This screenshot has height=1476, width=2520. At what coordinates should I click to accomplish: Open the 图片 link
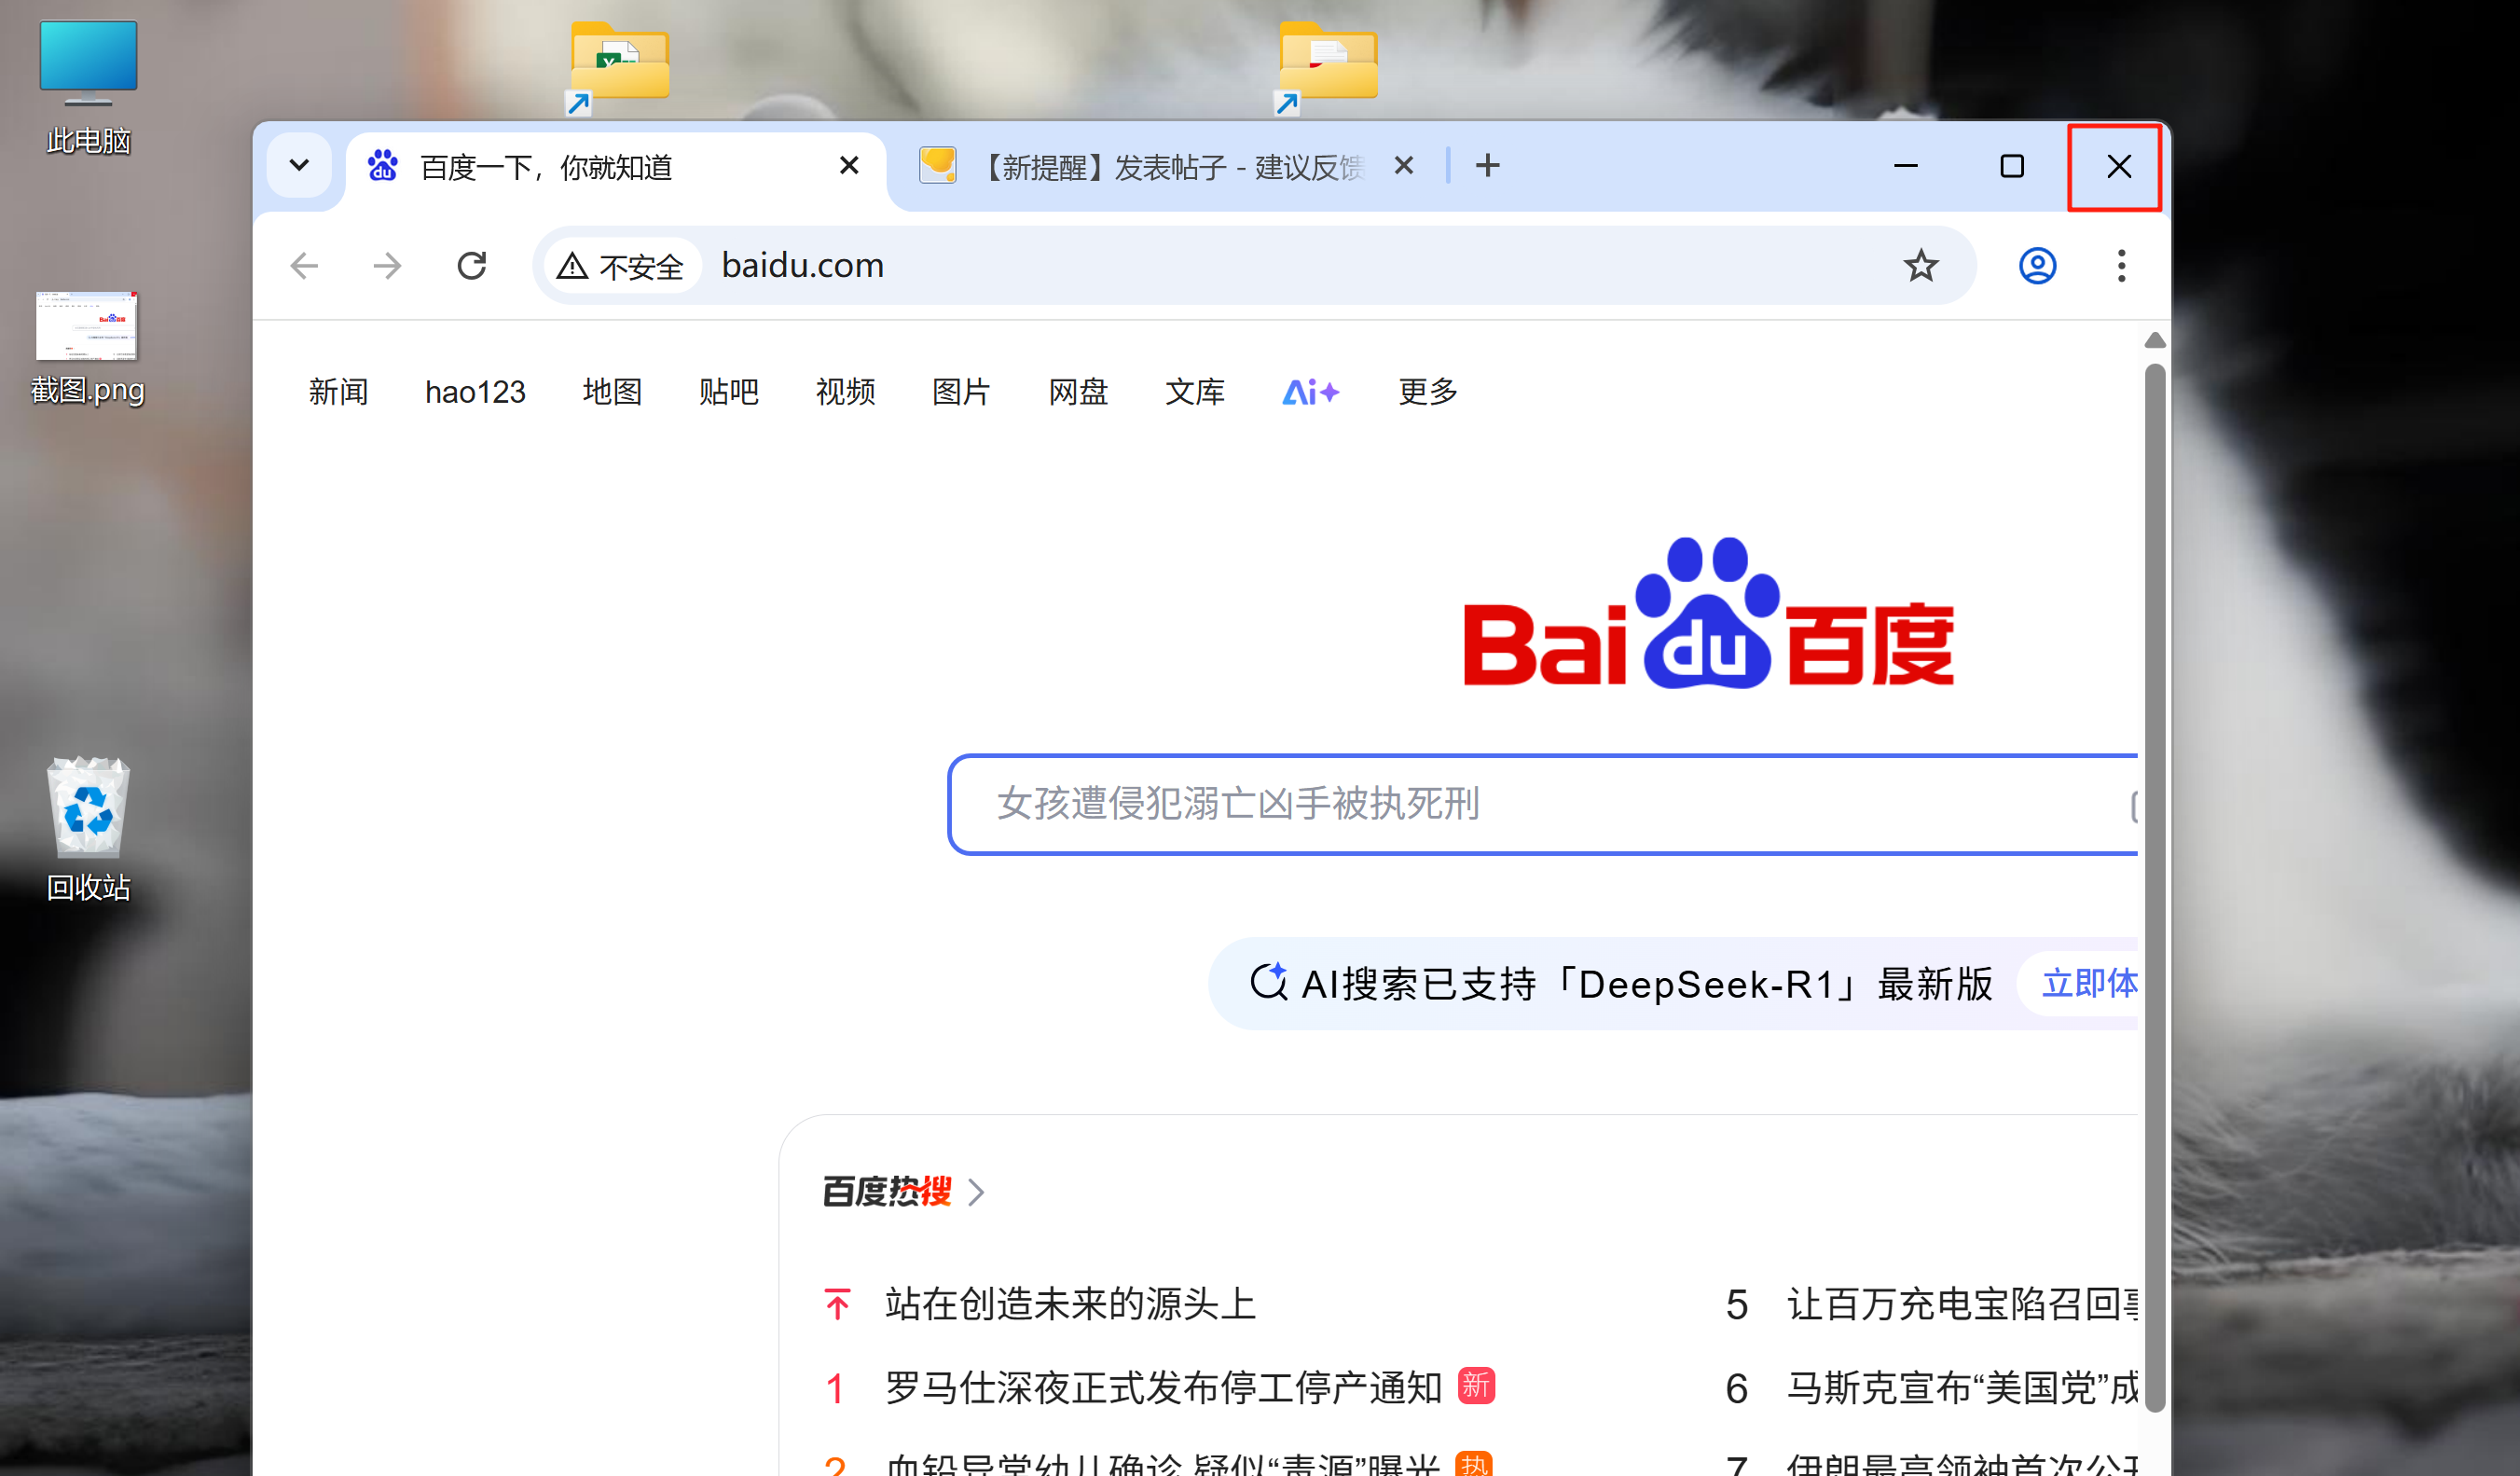click(961, 392)
